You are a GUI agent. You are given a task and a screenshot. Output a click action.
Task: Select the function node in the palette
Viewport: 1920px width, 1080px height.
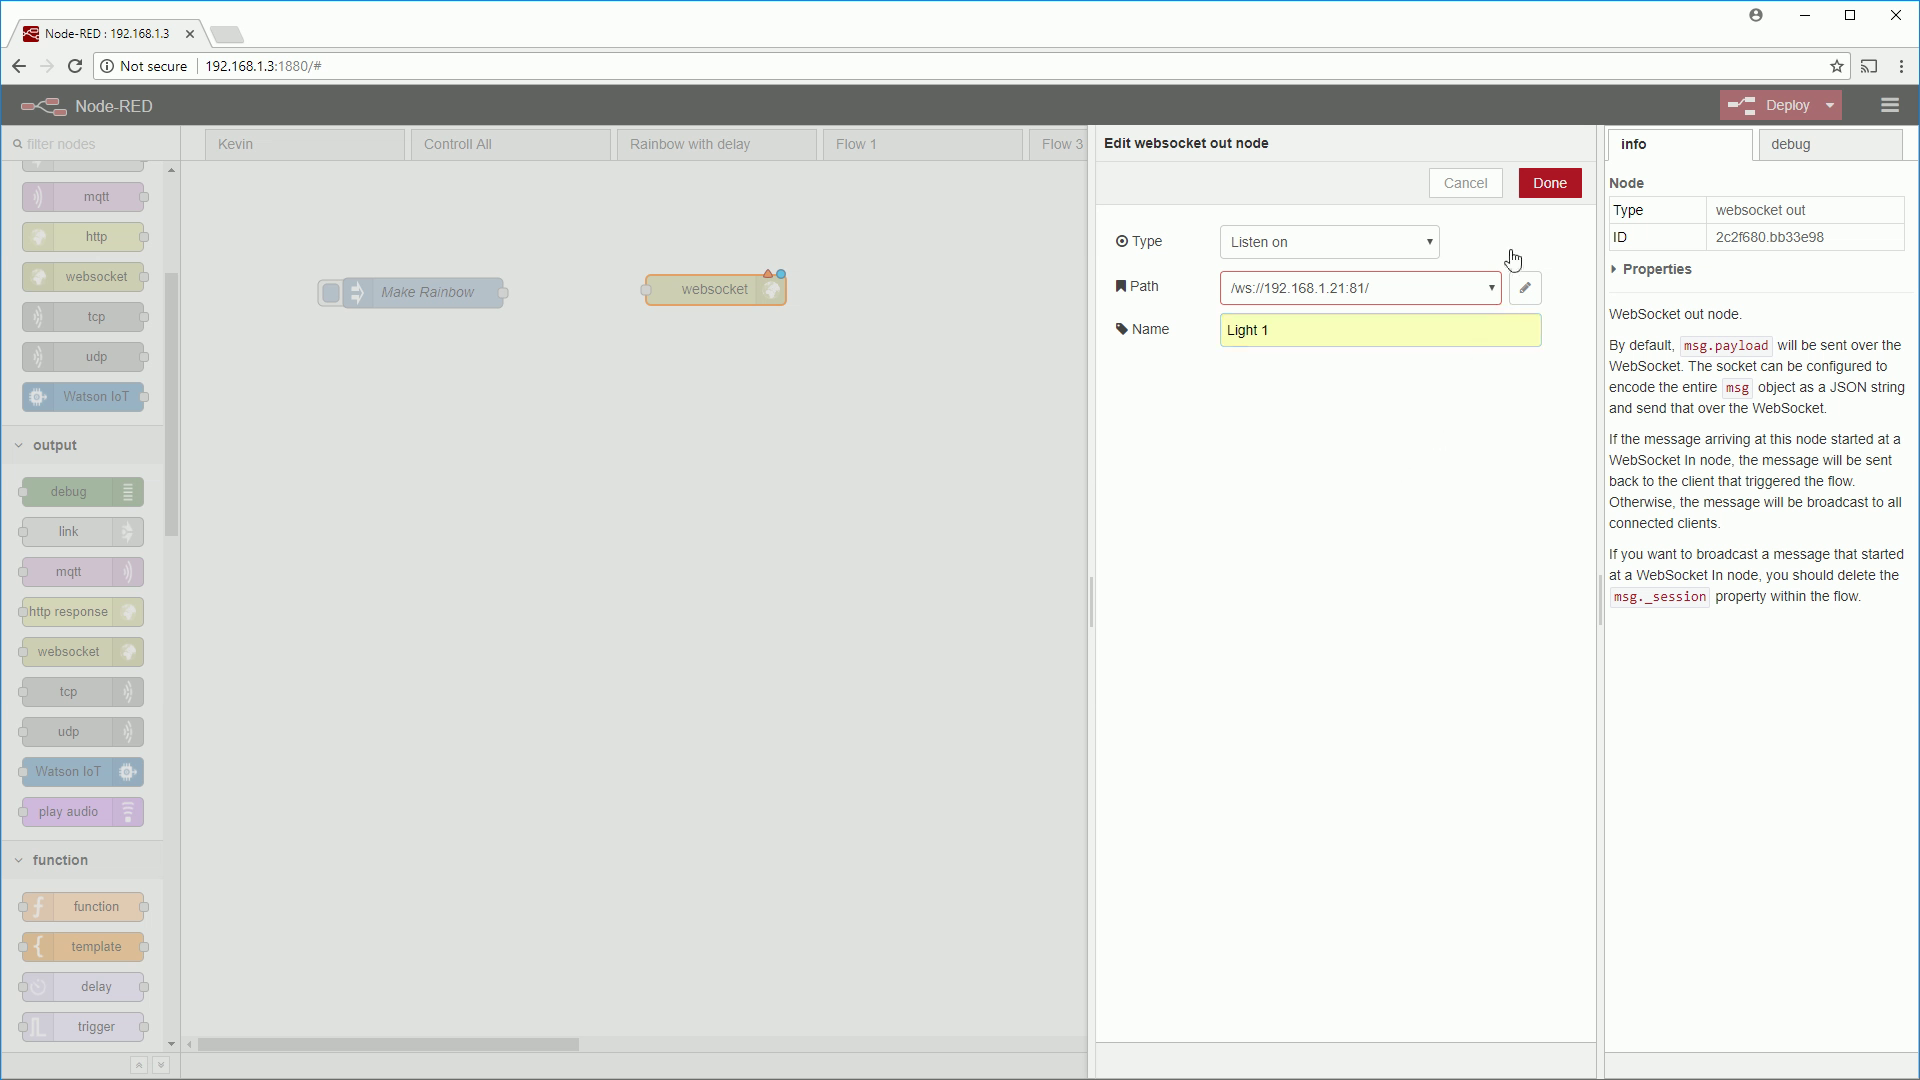84,907
